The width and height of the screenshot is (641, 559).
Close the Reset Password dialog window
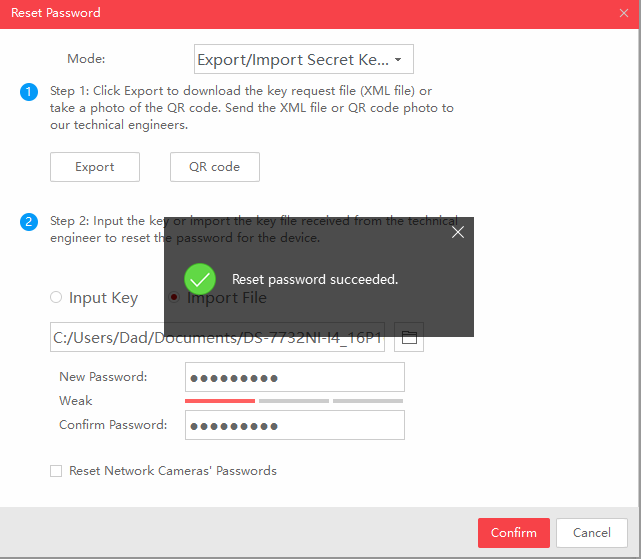tap(624, 13)
